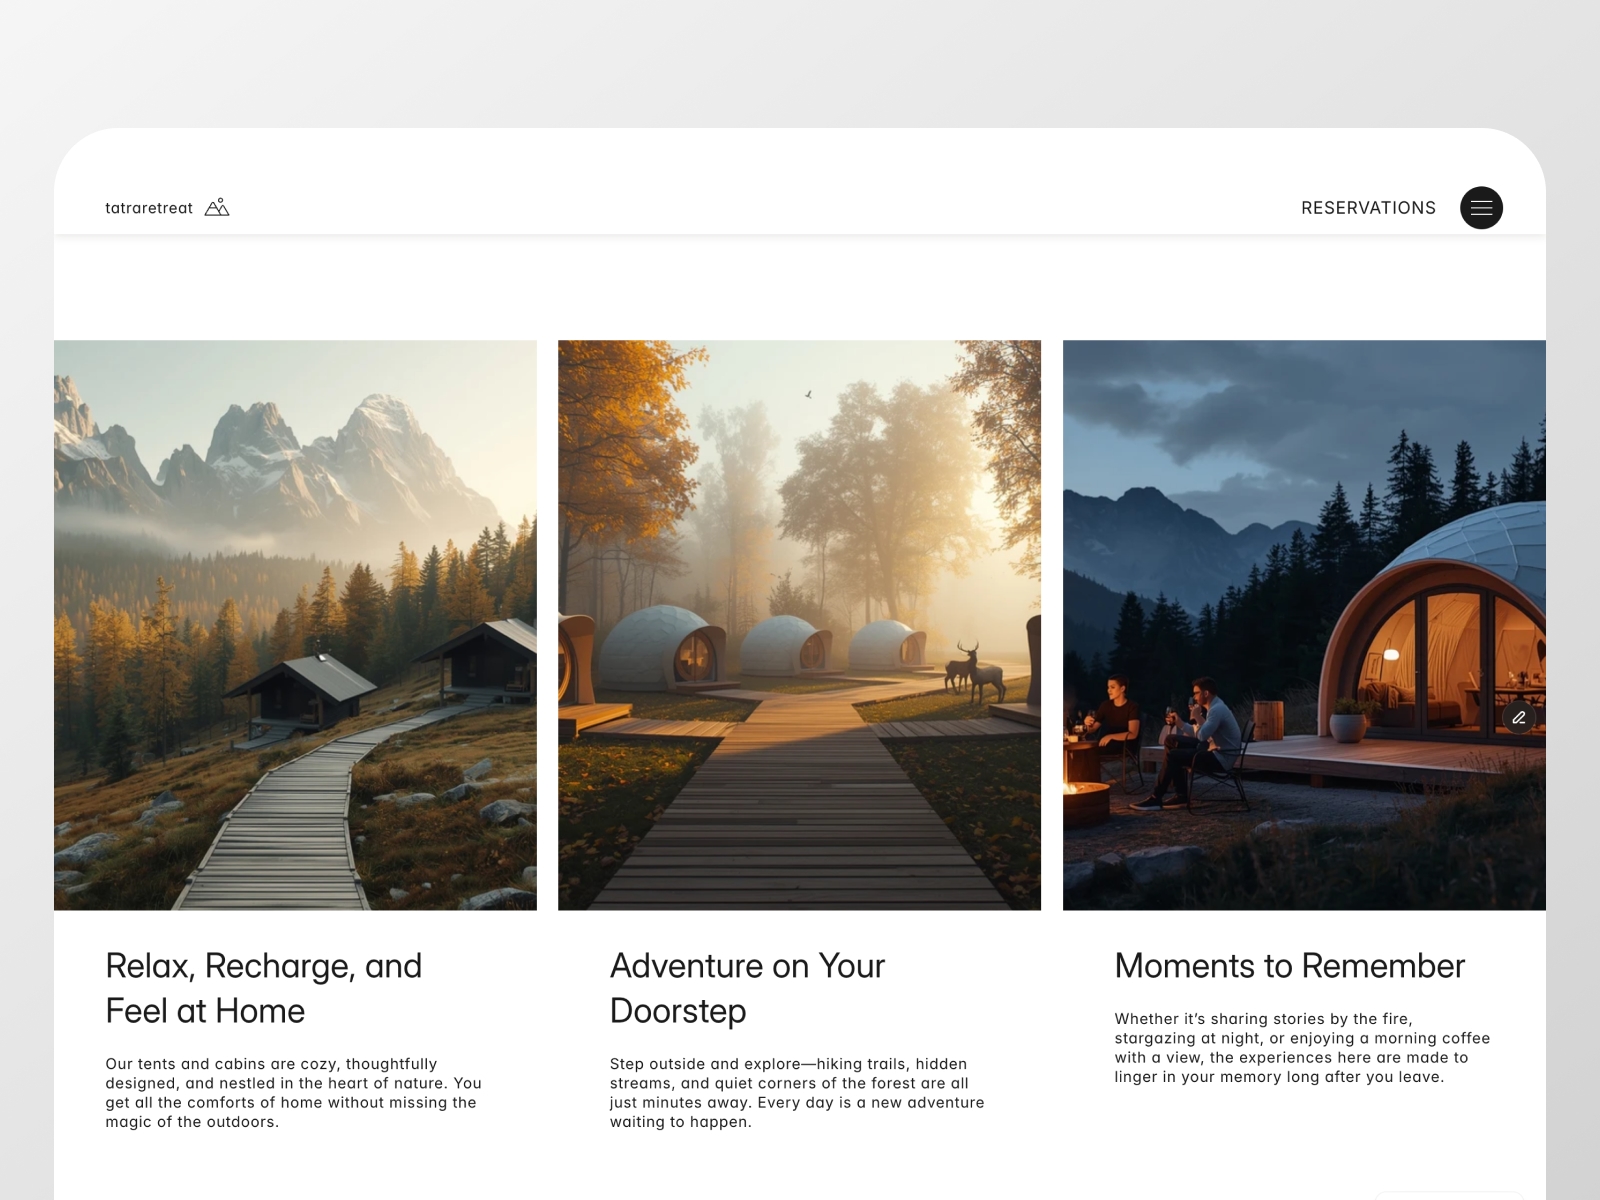Viewport: 1600px width, 1200px height.
Task: Click the pencil overlay on the evening campfire photo
Action: pos(1519,717)
